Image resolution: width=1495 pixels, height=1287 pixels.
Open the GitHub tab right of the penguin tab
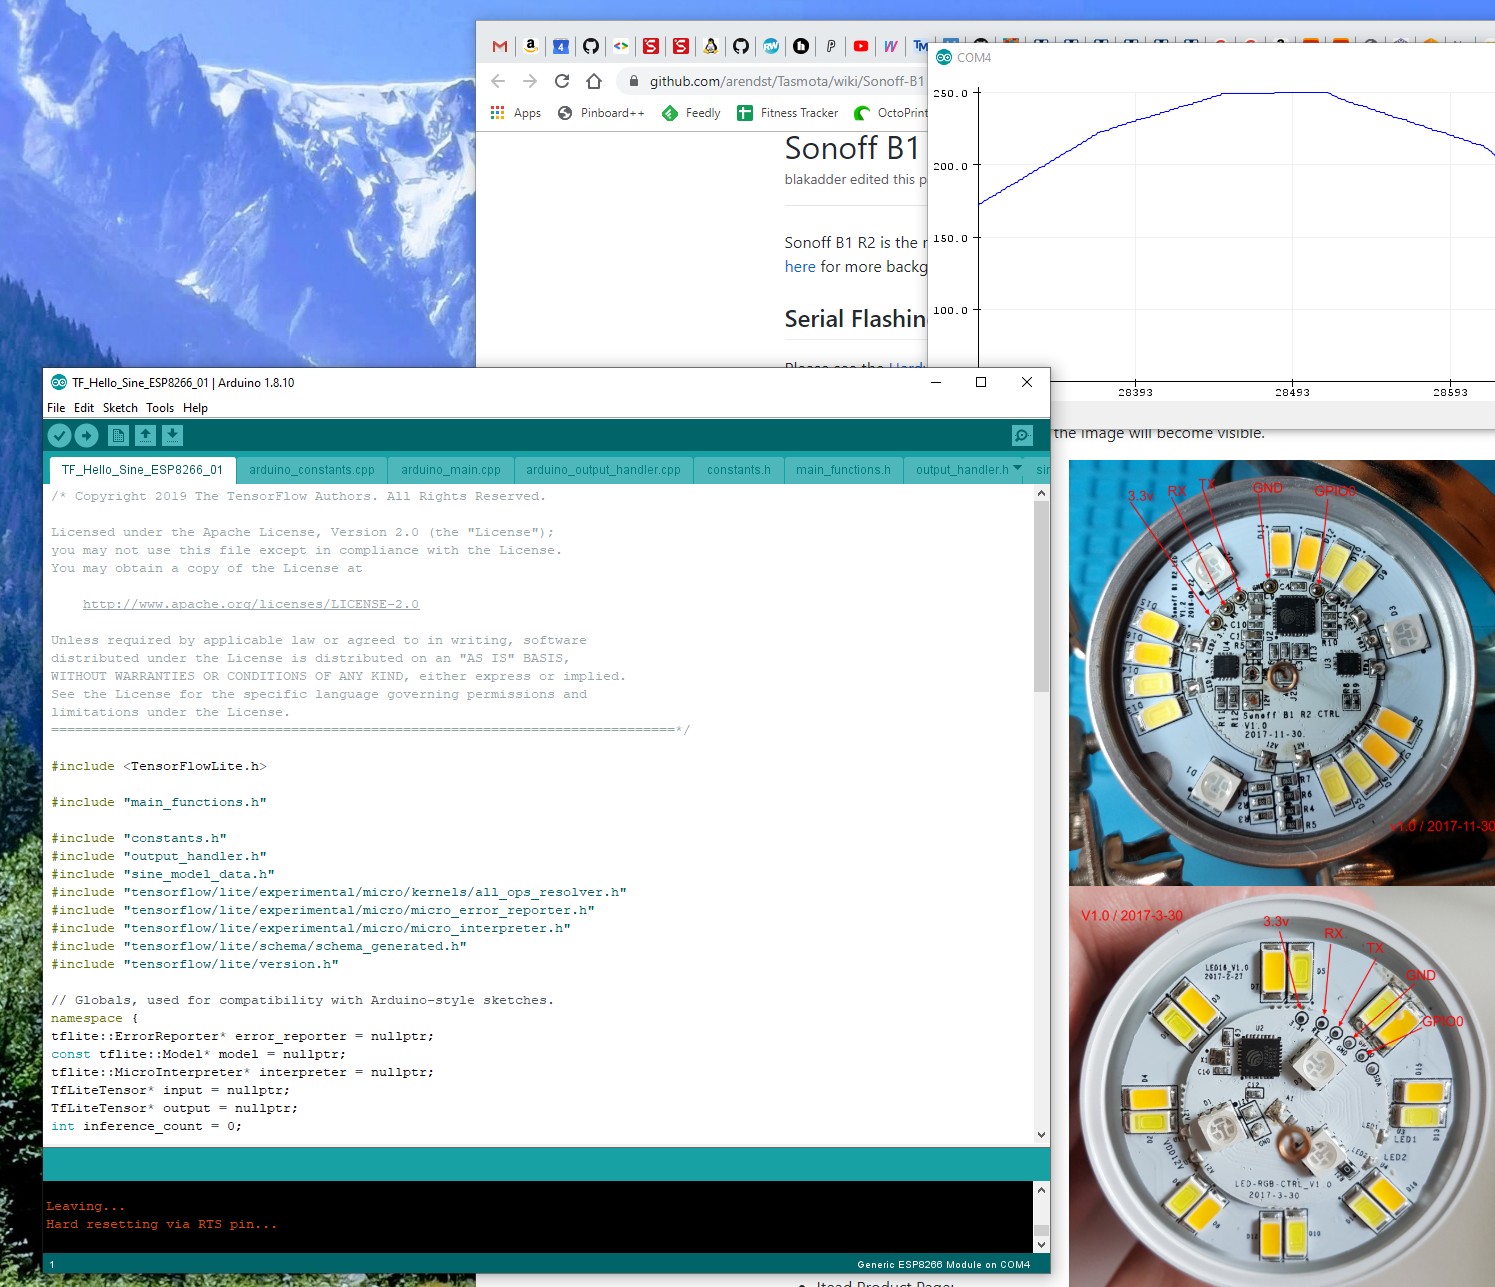(741, 46)
